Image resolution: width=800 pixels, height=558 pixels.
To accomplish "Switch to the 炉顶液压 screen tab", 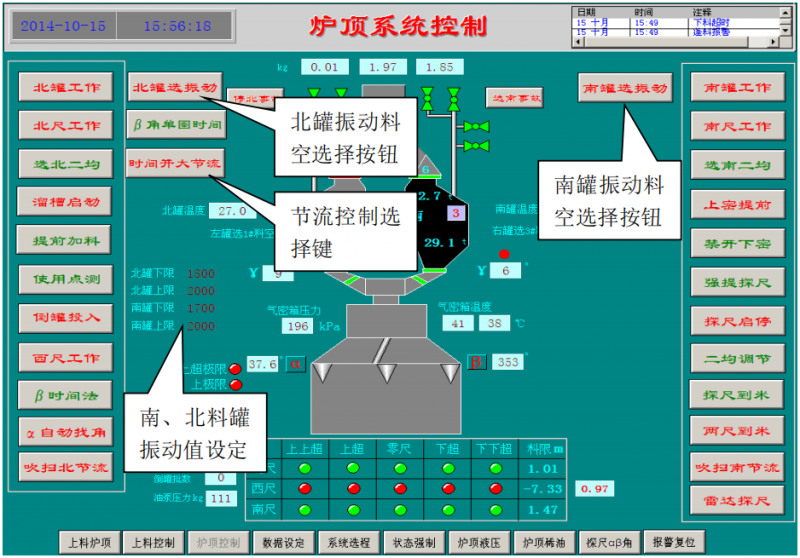I will point(478,542).
